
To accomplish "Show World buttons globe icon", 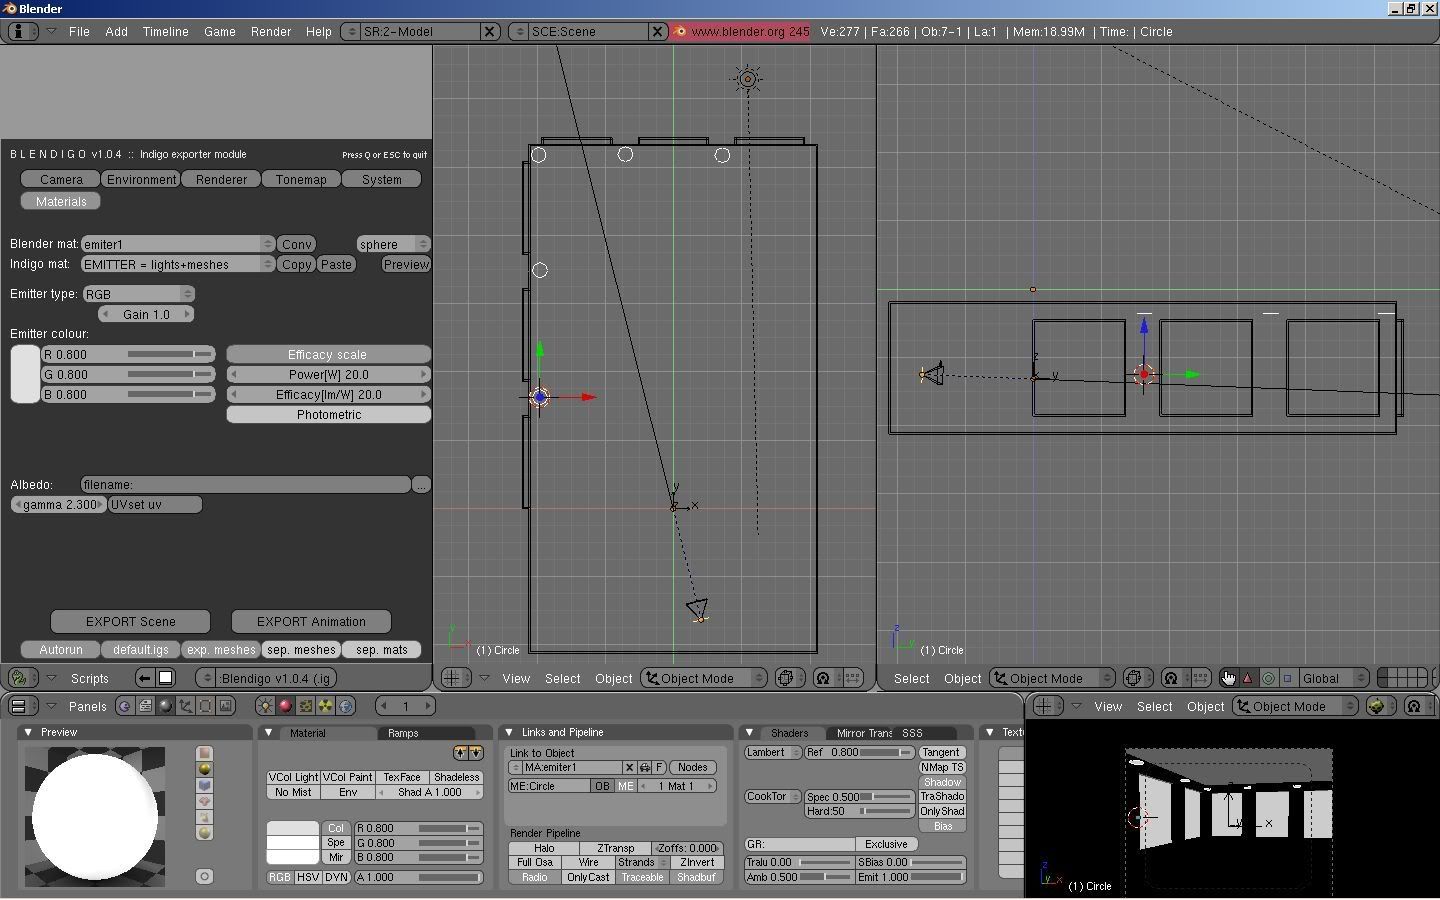I will pos(345,706).
